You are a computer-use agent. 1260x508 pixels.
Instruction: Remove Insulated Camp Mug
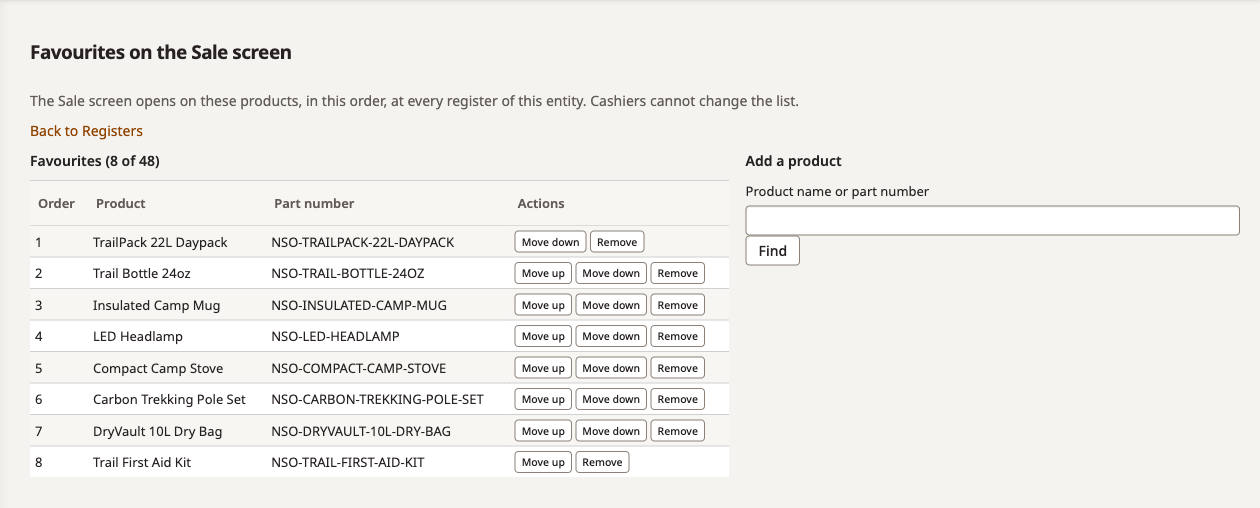coord(678,305)
